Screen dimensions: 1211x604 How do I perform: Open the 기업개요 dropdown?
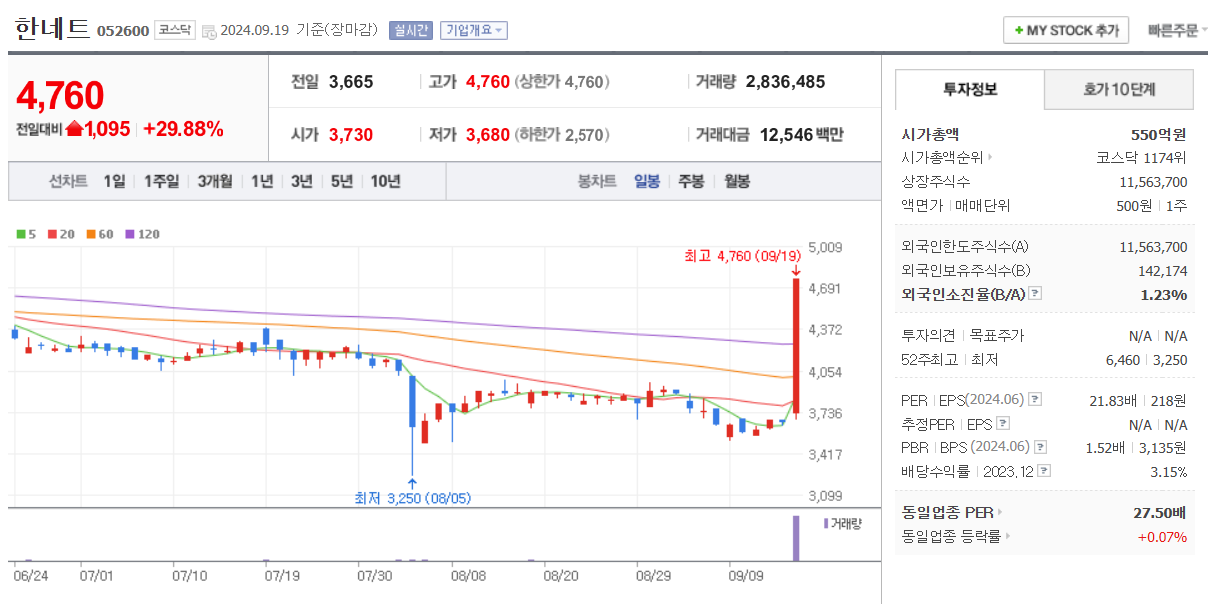[x=474, y=30]
